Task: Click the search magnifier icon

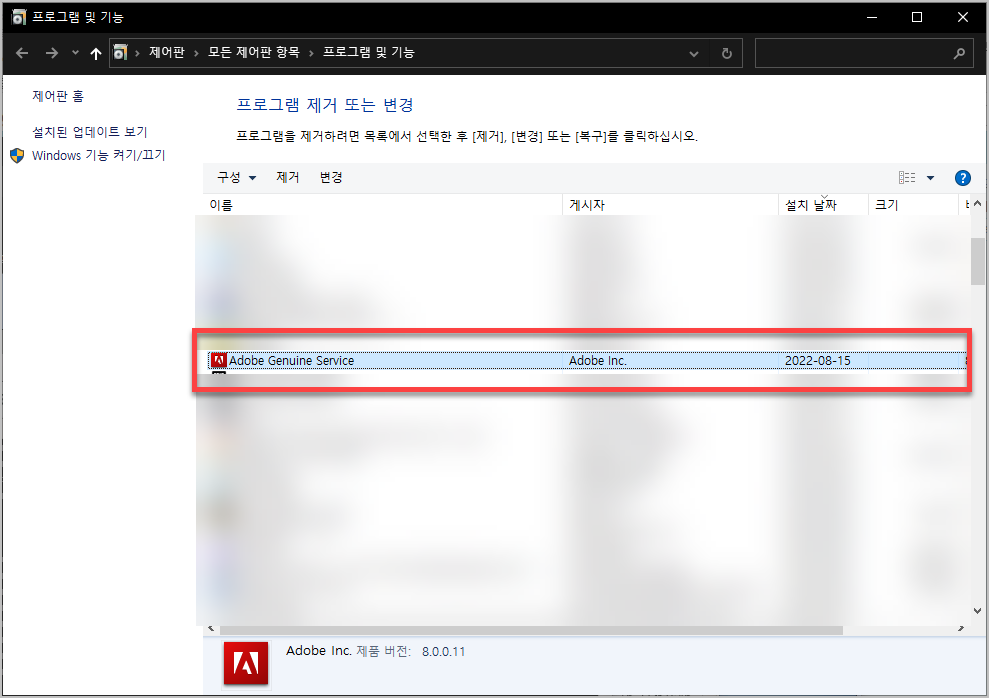Action: pyautogui.click(x=959, y=54)
